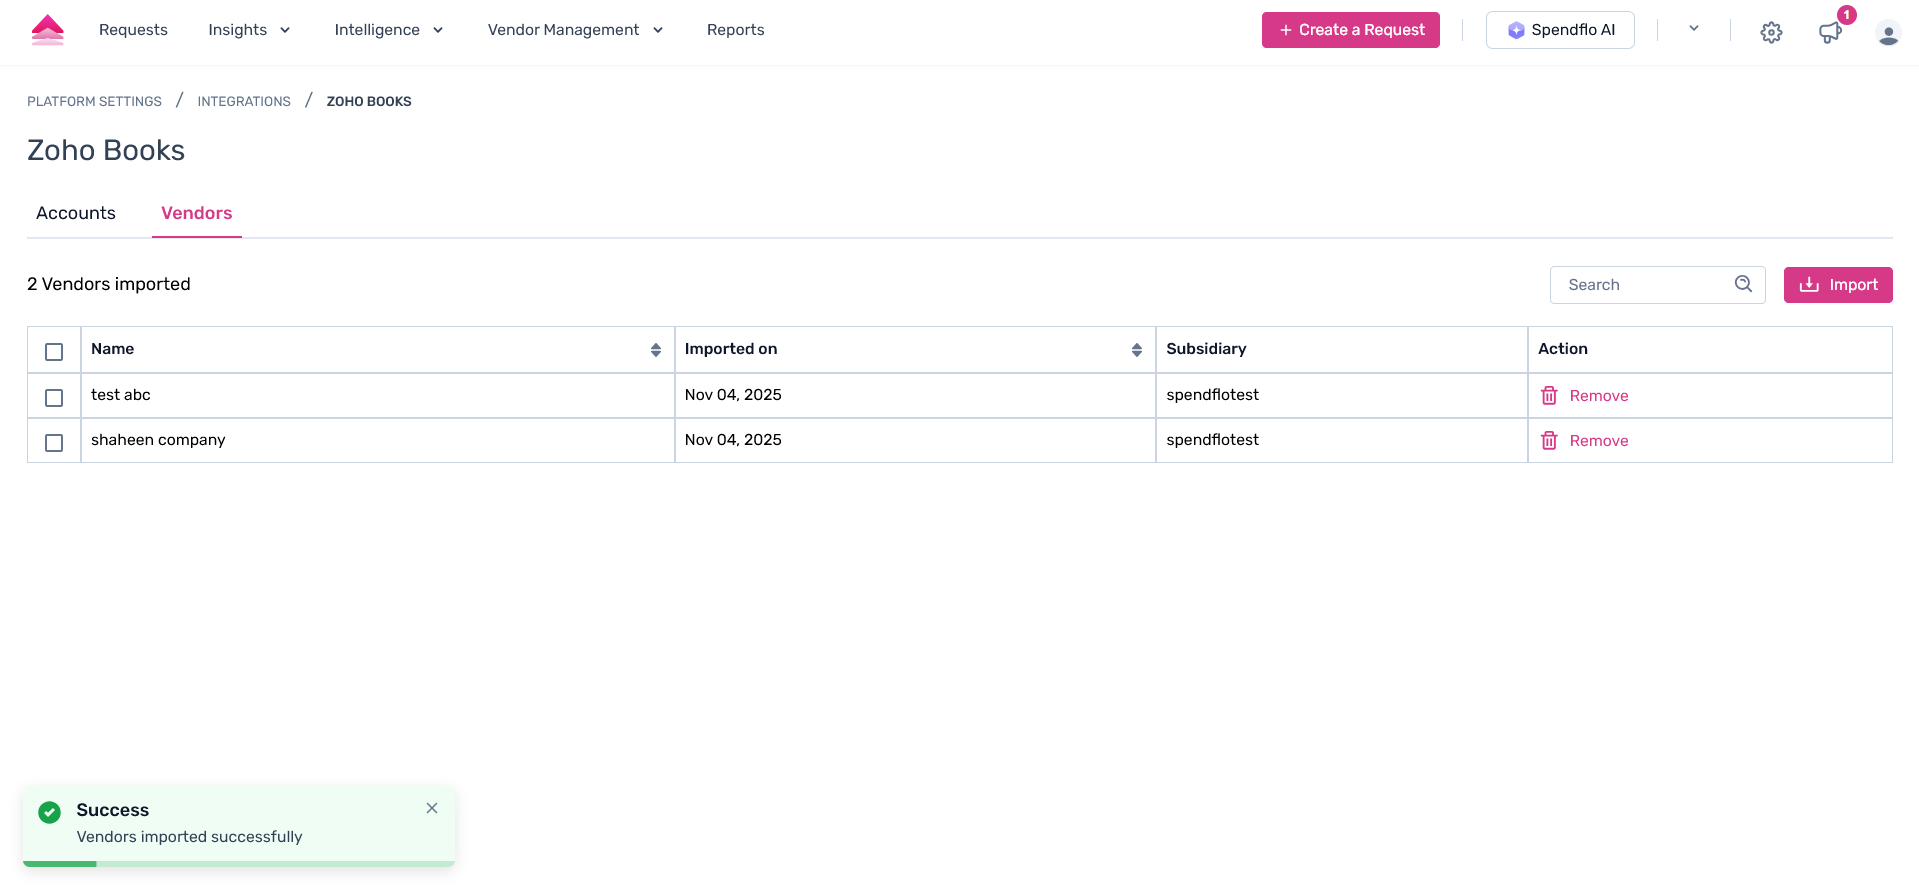Click the Spendflo logo icon
This screenshot has width=1919, height=890.
(x=48, y=30)
